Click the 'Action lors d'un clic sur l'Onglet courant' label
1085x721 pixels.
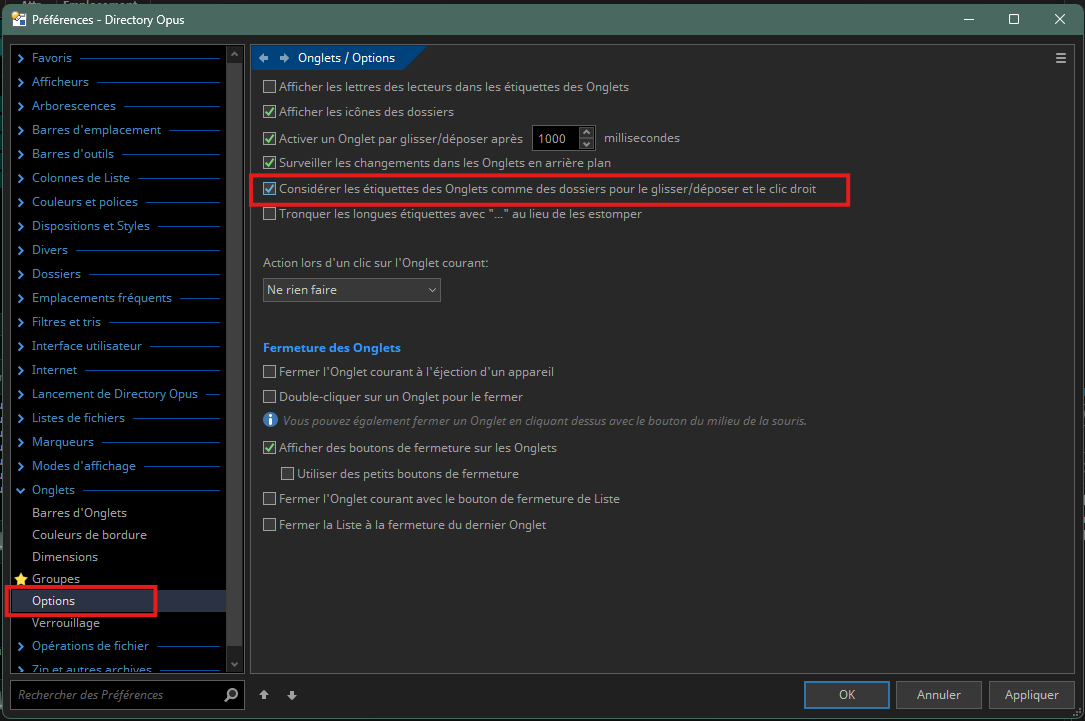click(376, 264)
